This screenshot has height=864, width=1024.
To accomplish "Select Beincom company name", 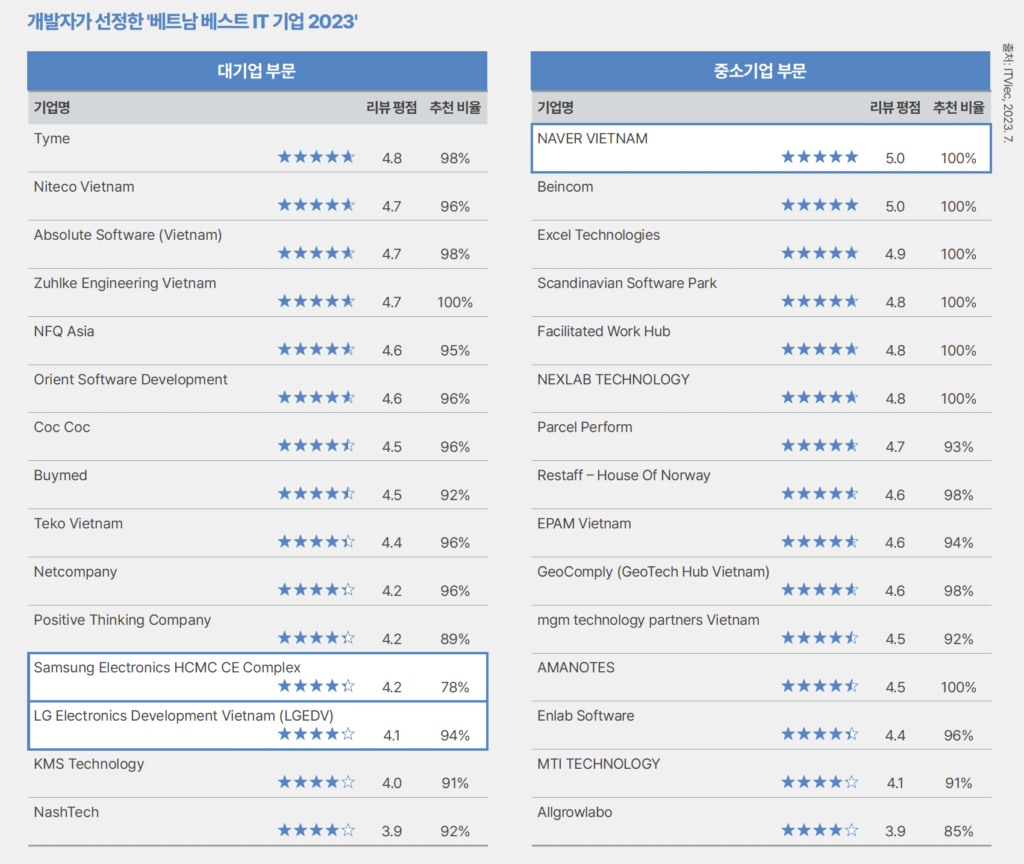I will [x=565, y=187].
